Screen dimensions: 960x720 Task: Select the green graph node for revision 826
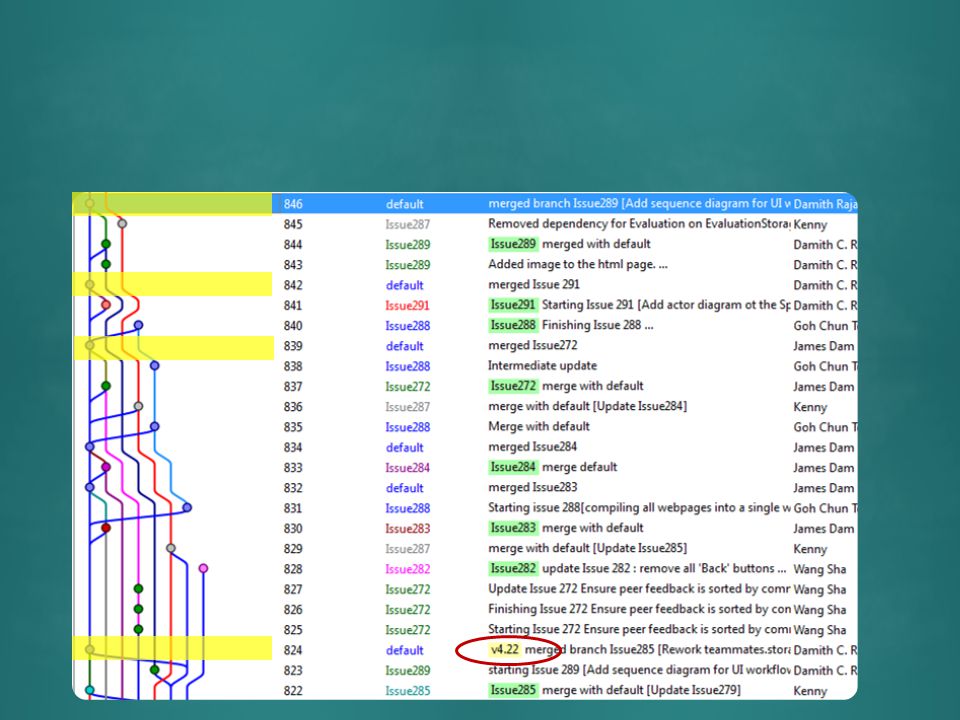pyautogui.click(x=138, y=609)
